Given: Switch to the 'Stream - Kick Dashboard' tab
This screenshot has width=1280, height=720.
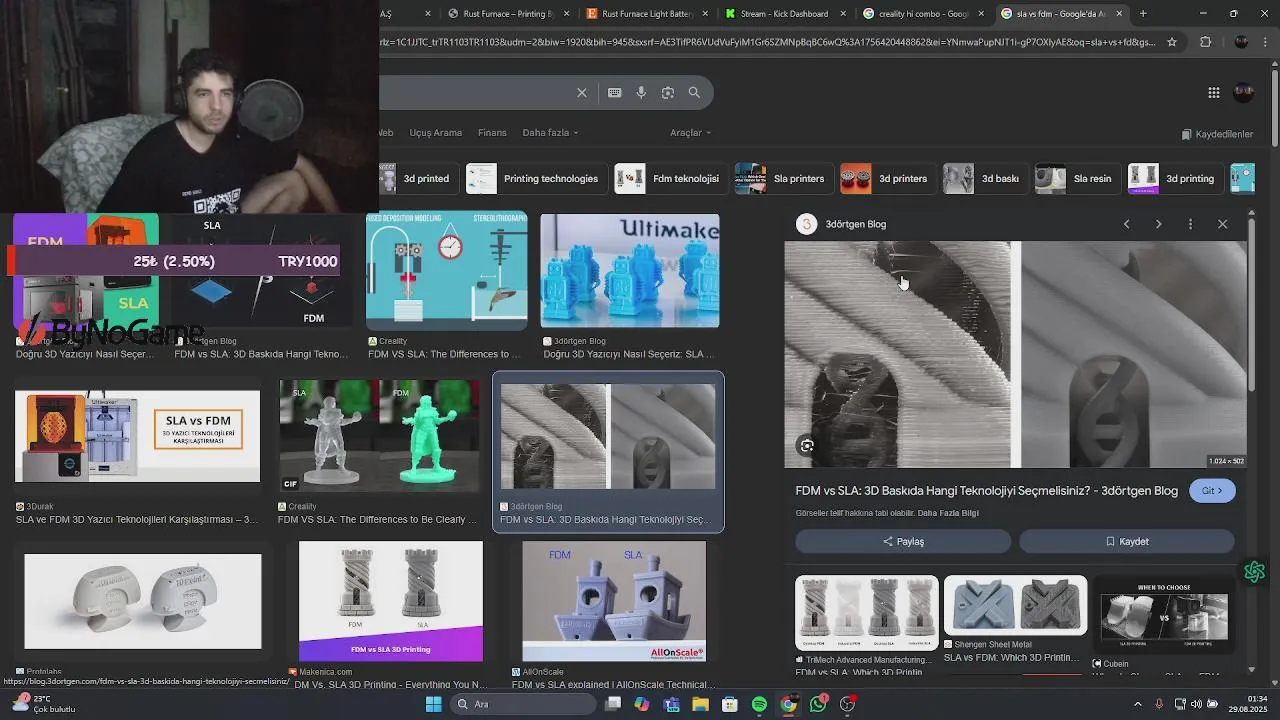Looking at the screenshot, I should pos(787,14).
